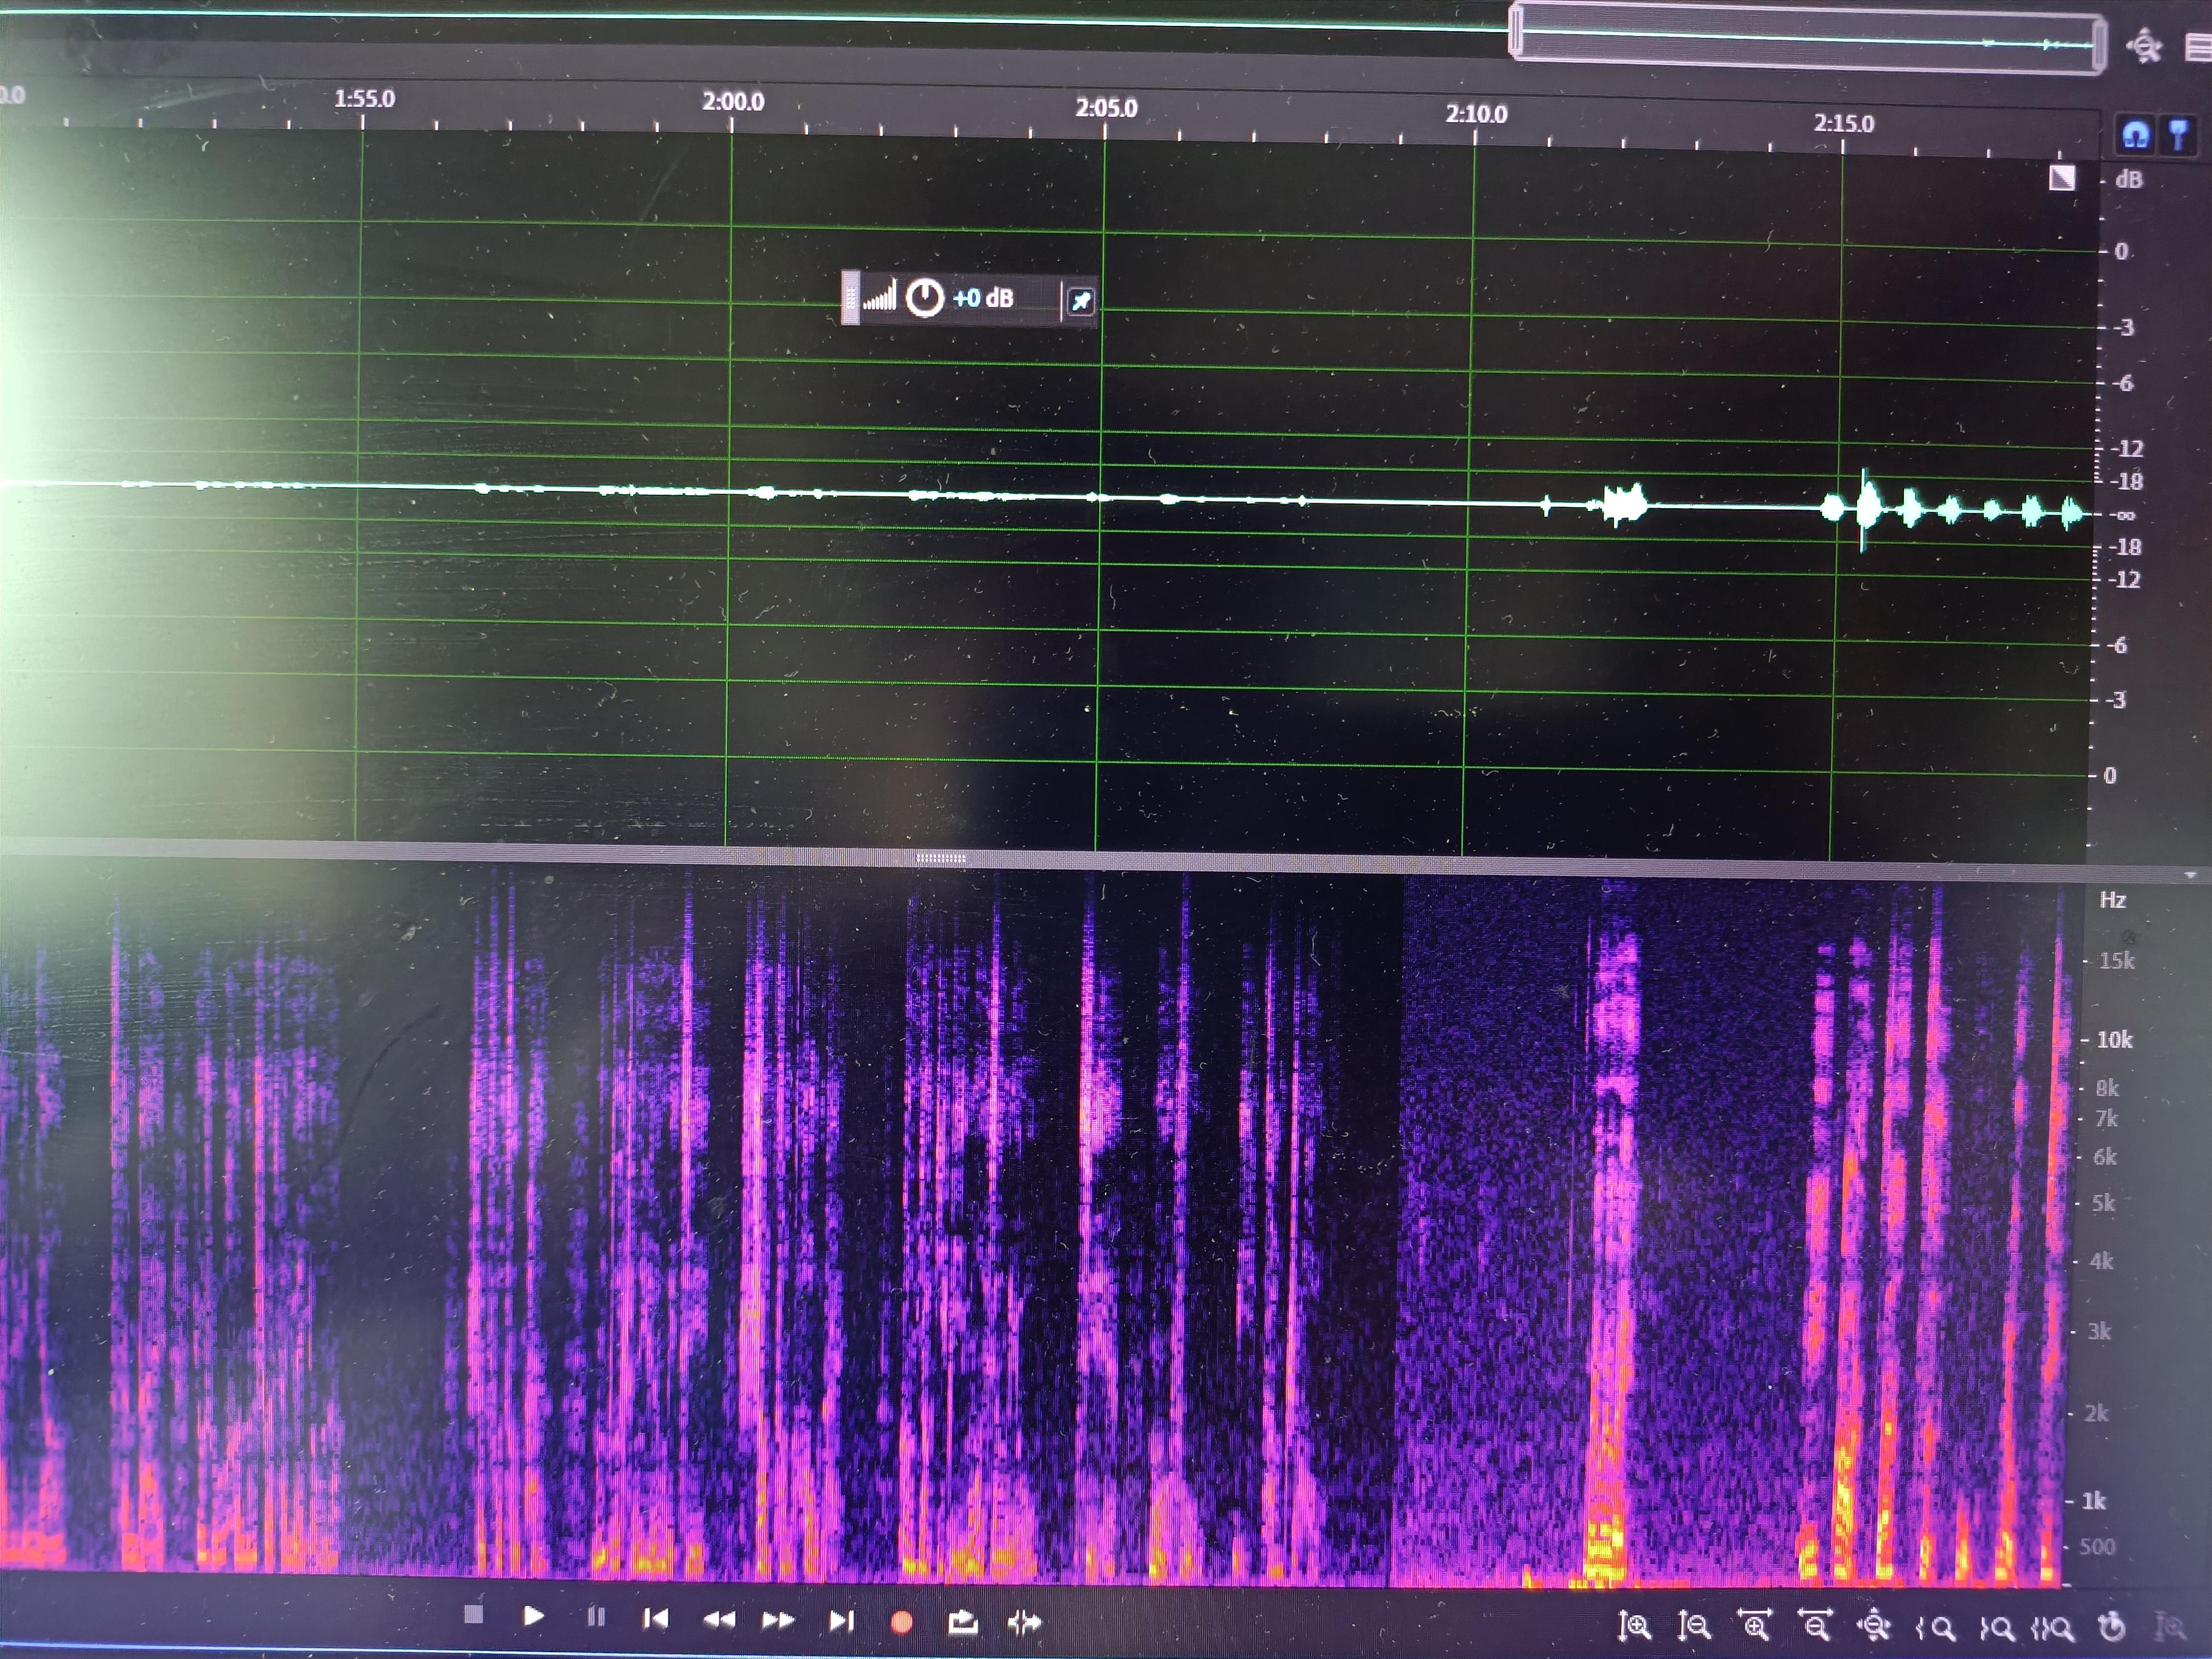This screenshot has height=1659, width=2212.
Task: Toggle the blue snapping magnet icon
Action: 2135,135
